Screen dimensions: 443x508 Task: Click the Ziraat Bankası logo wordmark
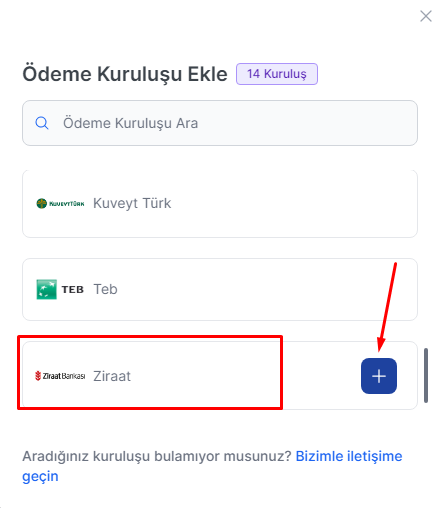[64, 376]
